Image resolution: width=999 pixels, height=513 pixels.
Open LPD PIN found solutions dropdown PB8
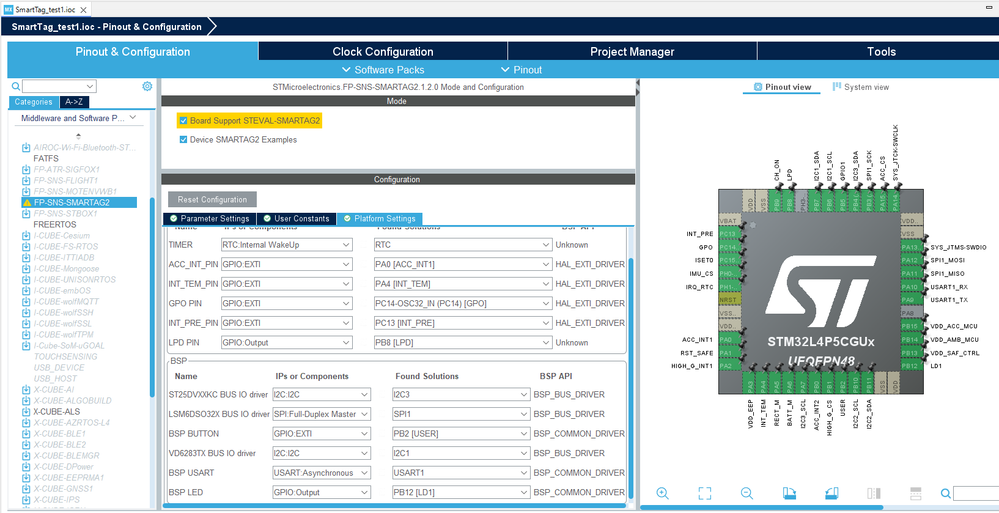pos(463,342)
